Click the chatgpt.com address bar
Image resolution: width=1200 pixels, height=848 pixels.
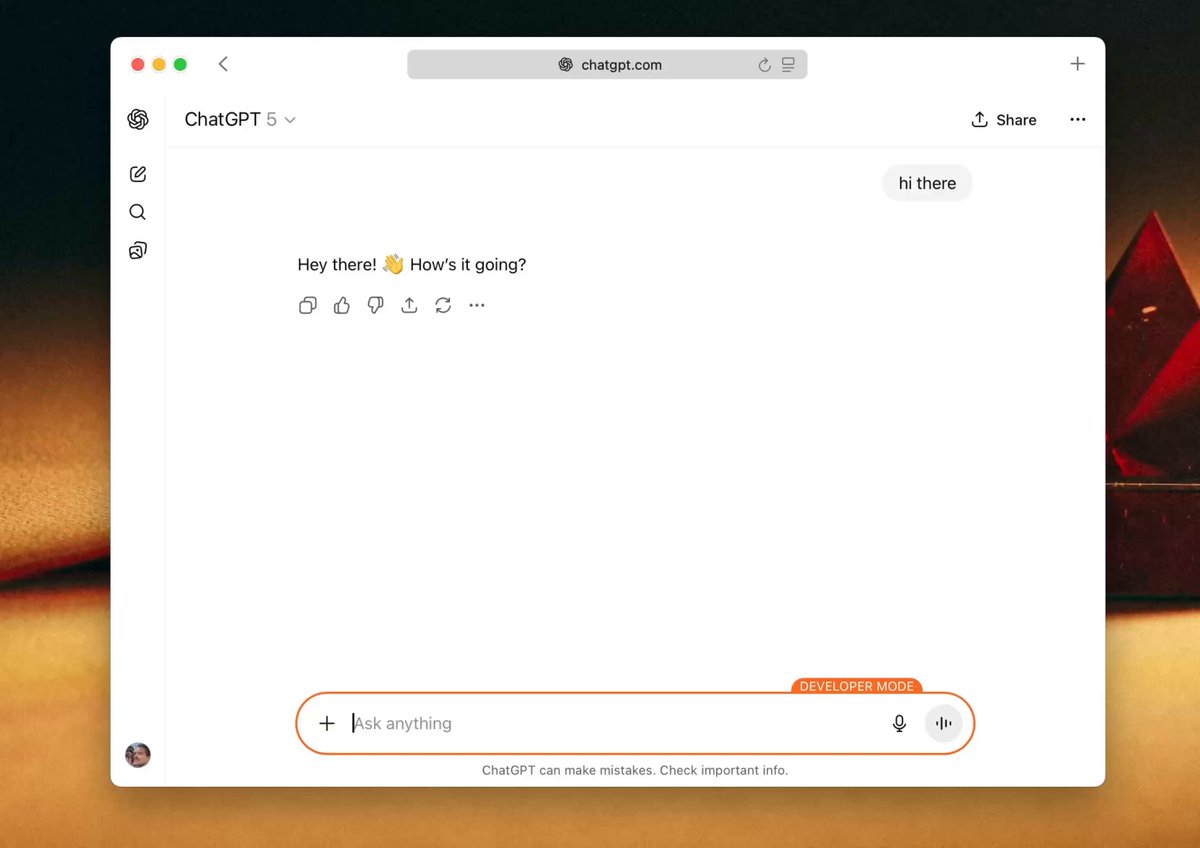coord(607,65)
